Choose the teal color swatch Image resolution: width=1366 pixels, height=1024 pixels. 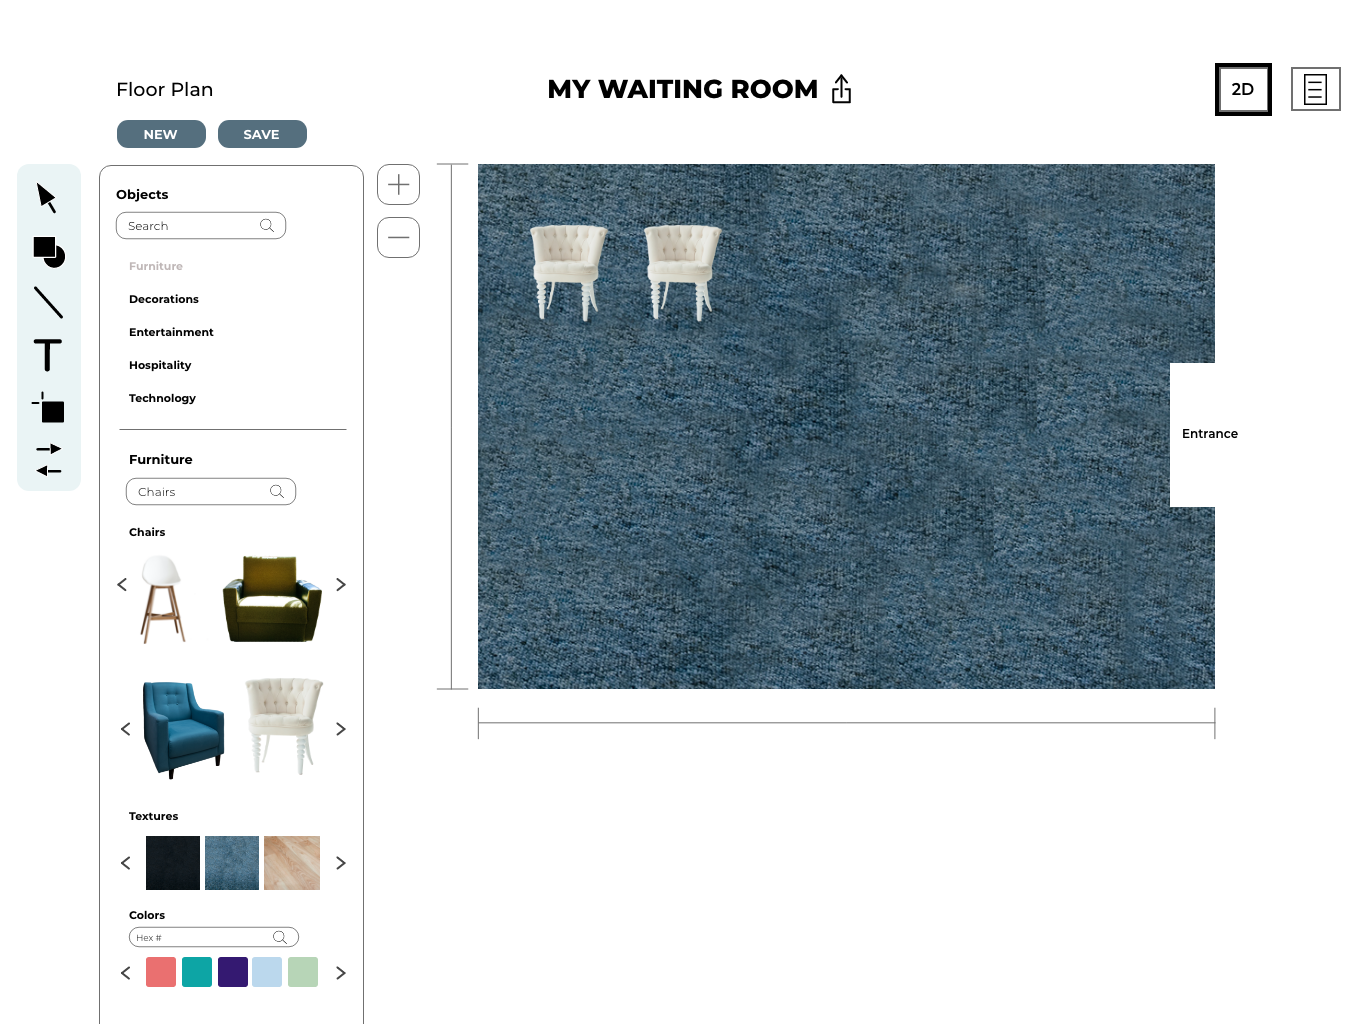(x=197, y=972)
